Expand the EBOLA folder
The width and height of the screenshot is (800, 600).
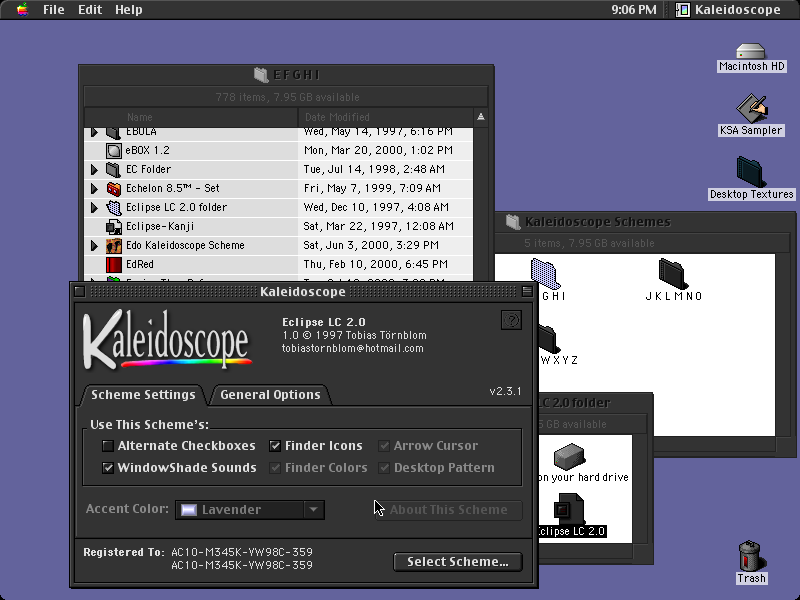coord(94,132)
